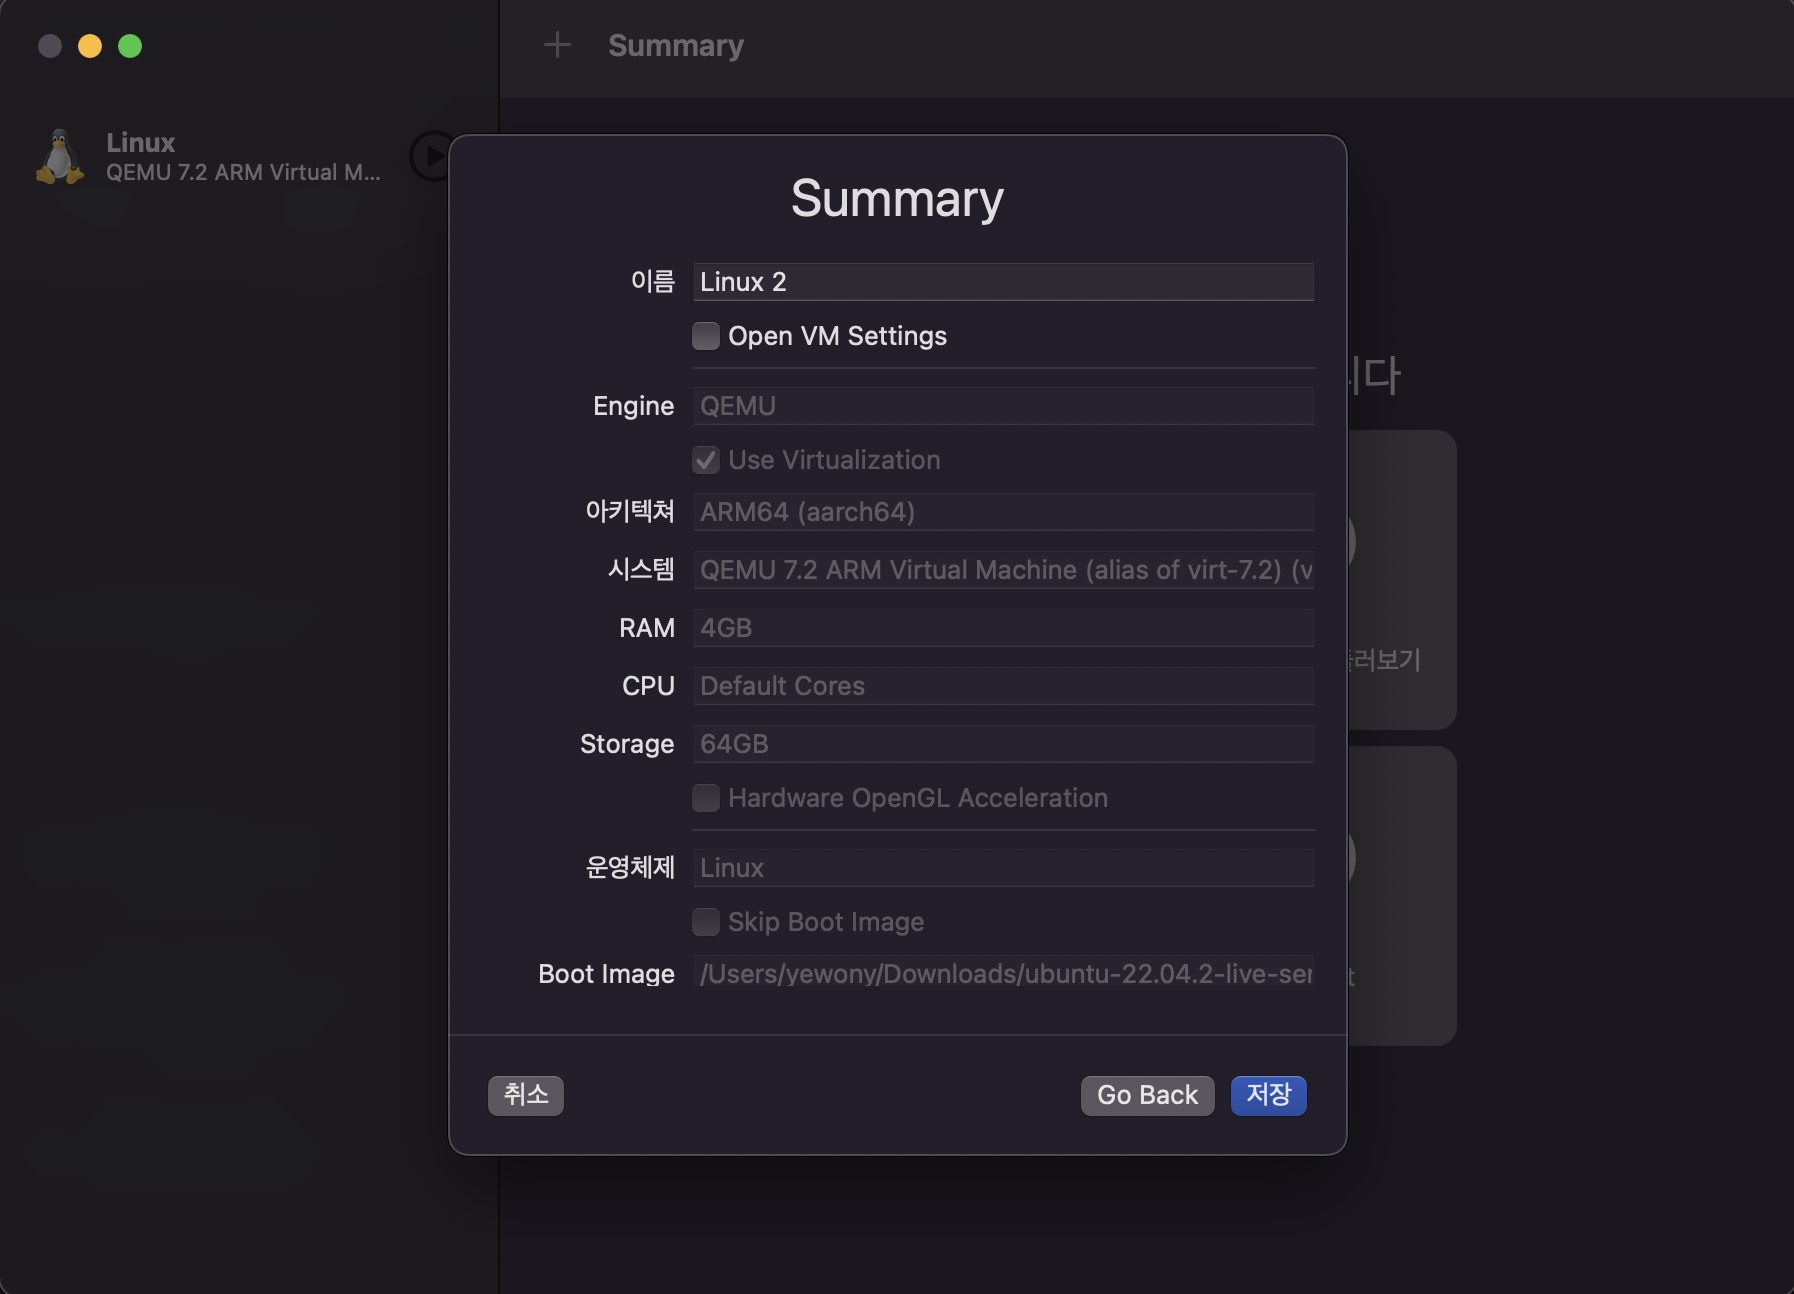Select the Linux VM entry in sidebar

tap(243, 157)
